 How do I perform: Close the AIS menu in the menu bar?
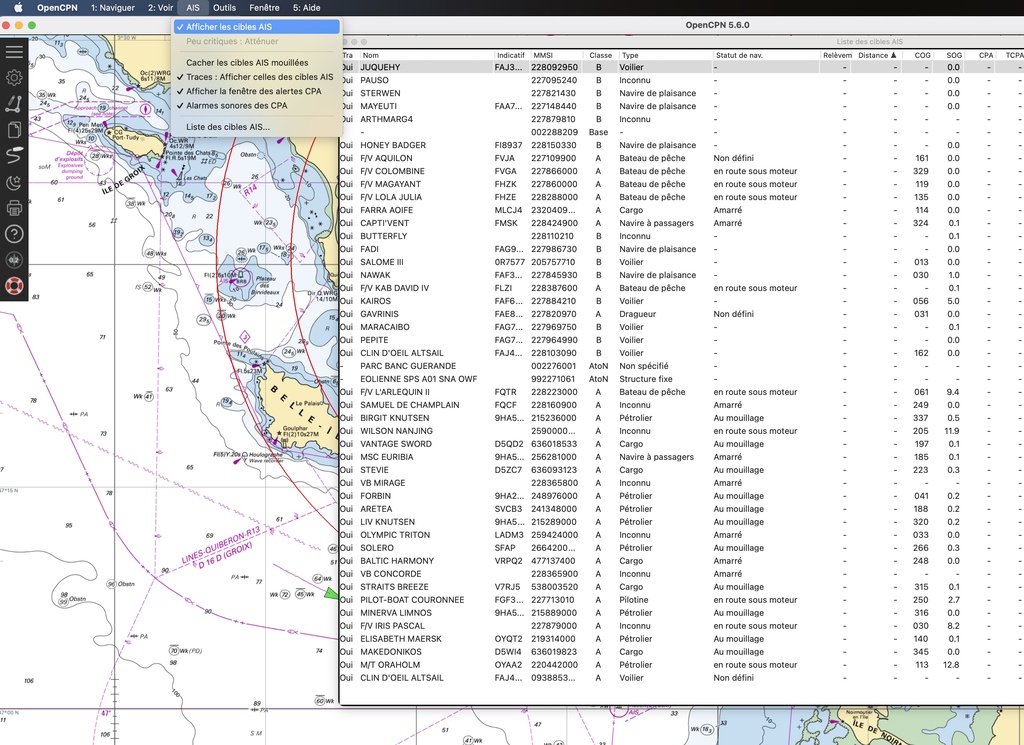click(193, 8)
